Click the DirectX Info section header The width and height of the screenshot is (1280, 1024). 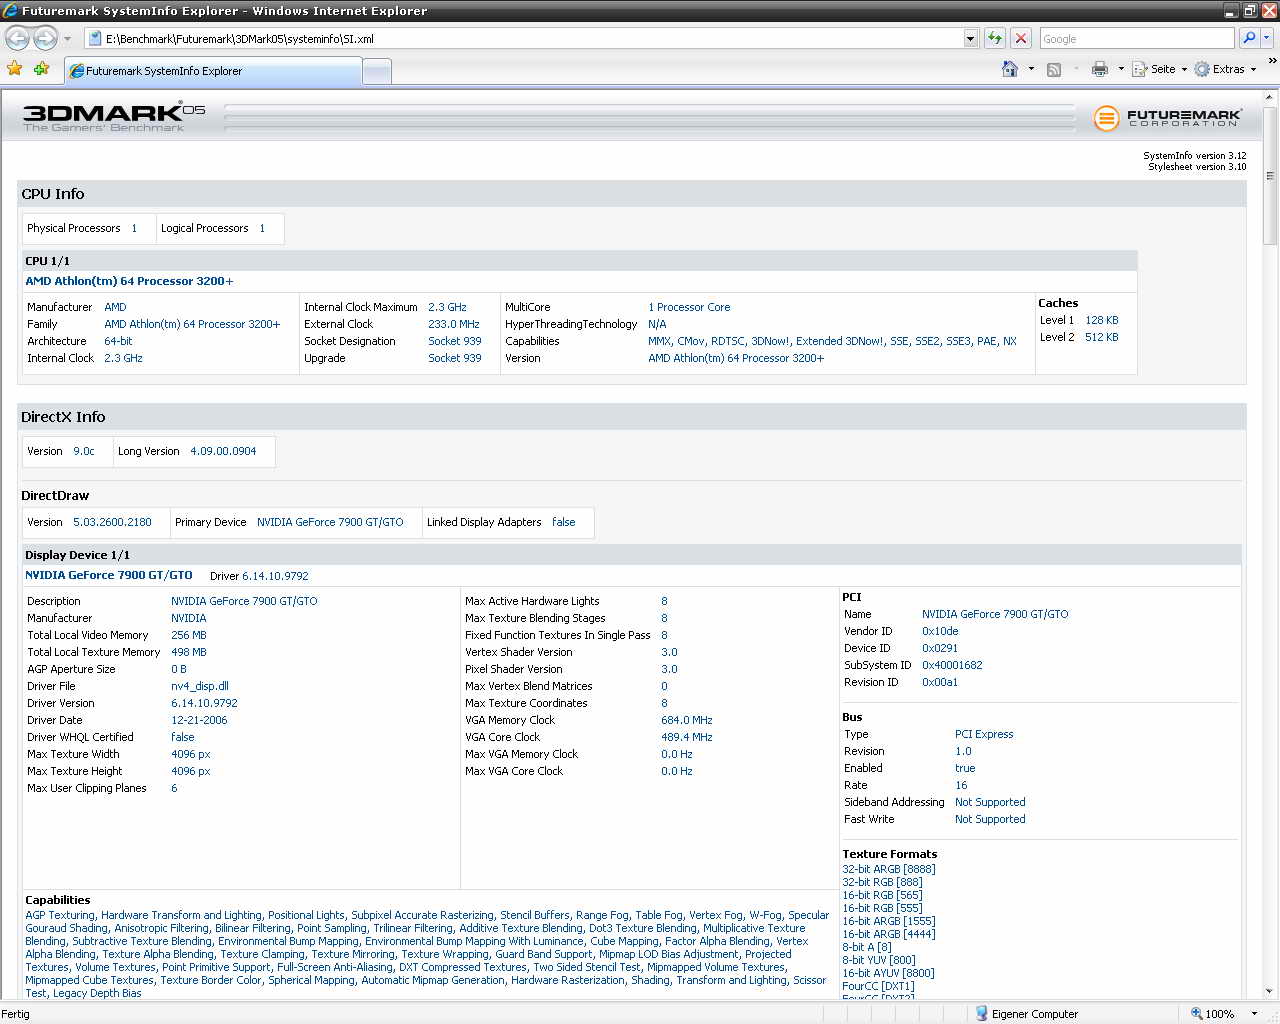coord(632,417)
